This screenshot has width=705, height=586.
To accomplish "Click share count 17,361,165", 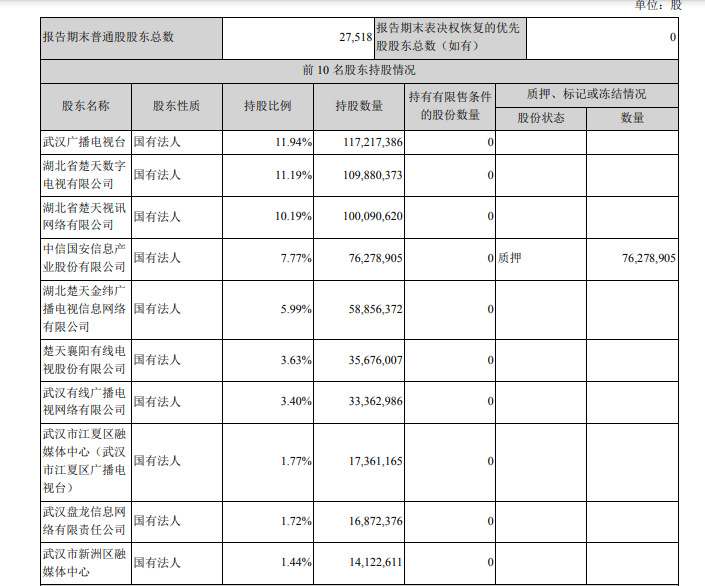I will coord(375,461).
